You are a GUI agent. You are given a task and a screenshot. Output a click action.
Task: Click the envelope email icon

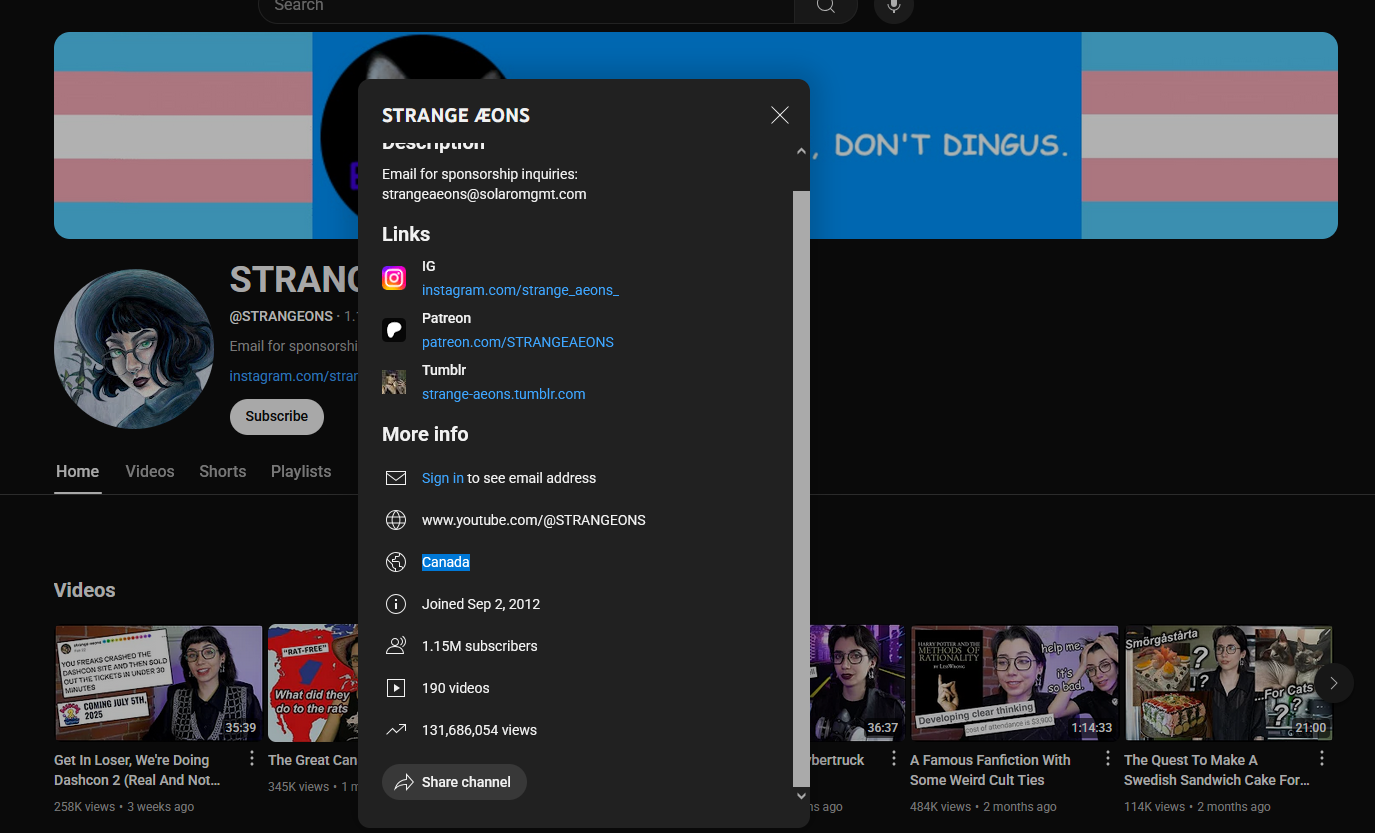click(x=396, y=478)
